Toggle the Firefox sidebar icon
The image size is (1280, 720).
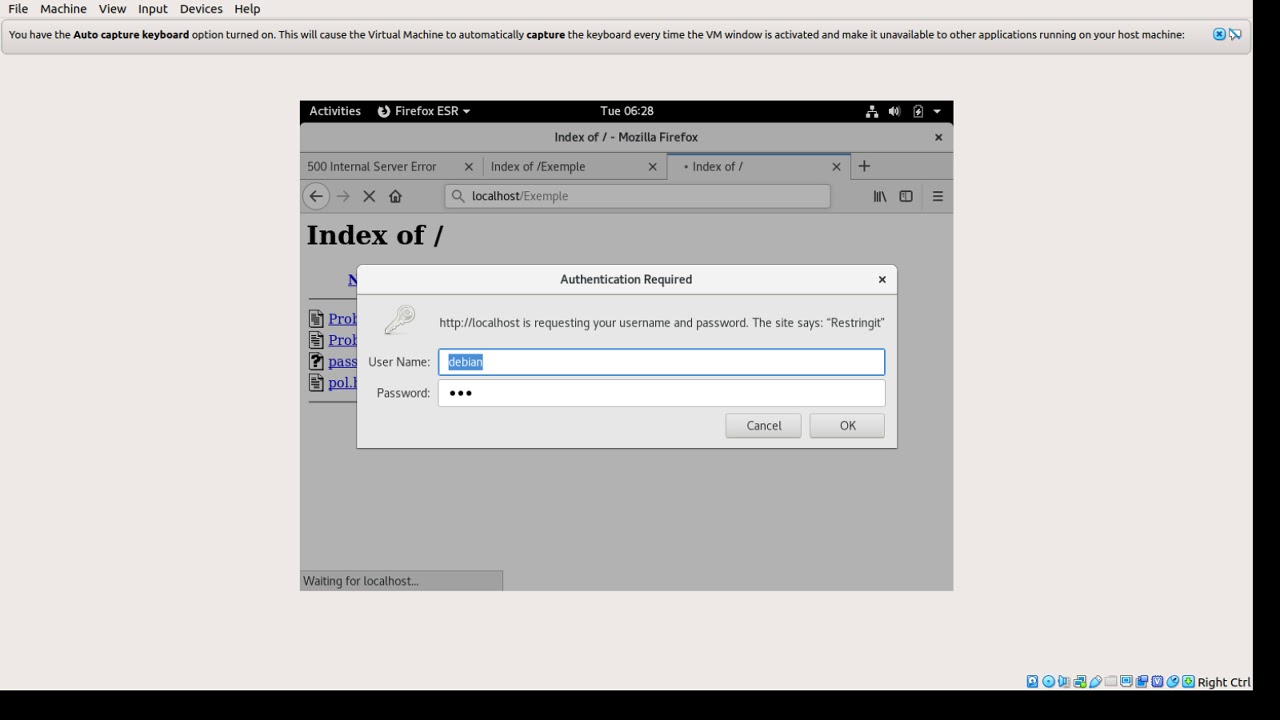906,196
